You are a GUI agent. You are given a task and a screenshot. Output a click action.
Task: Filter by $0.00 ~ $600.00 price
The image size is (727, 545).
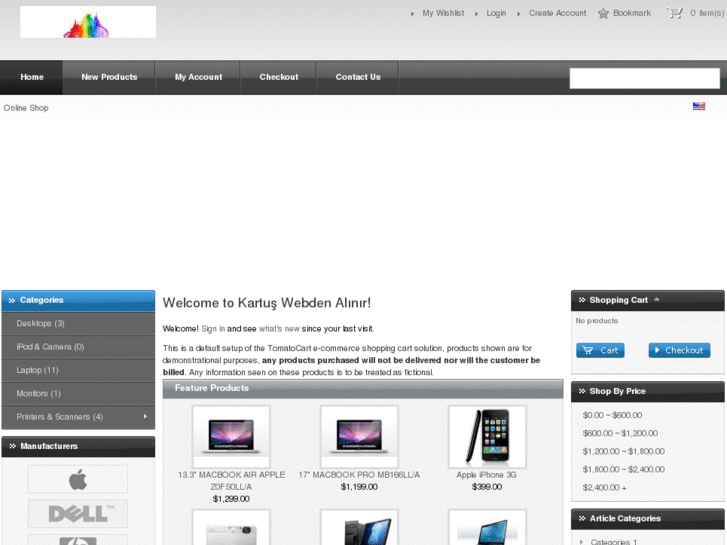pos(612,415)
